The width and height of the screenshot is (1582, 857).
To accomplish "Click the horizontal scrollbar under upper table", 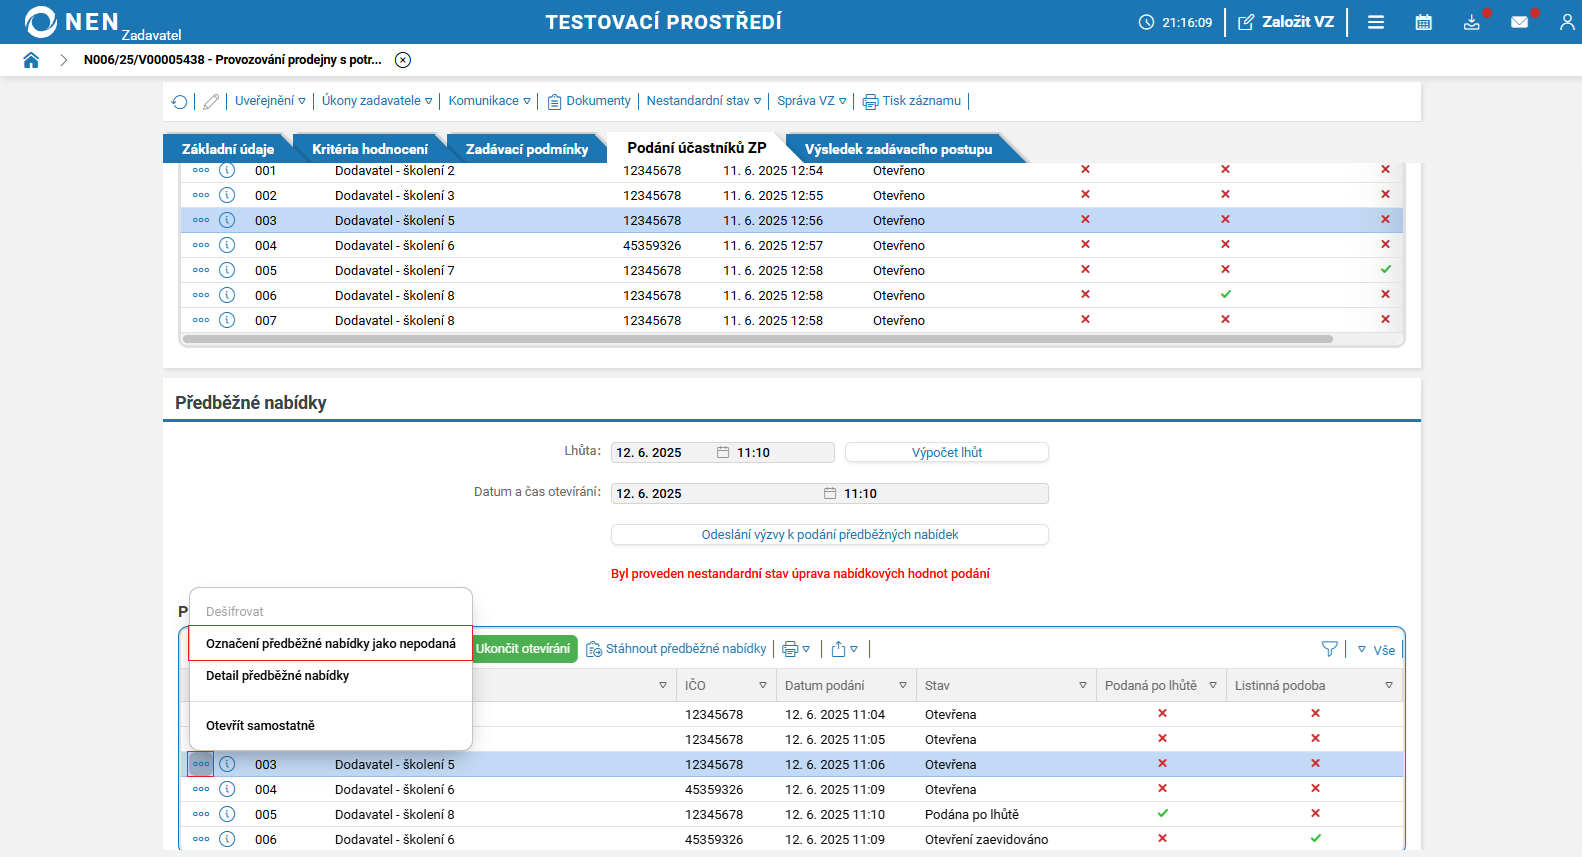I will click(x=757, y=339).
